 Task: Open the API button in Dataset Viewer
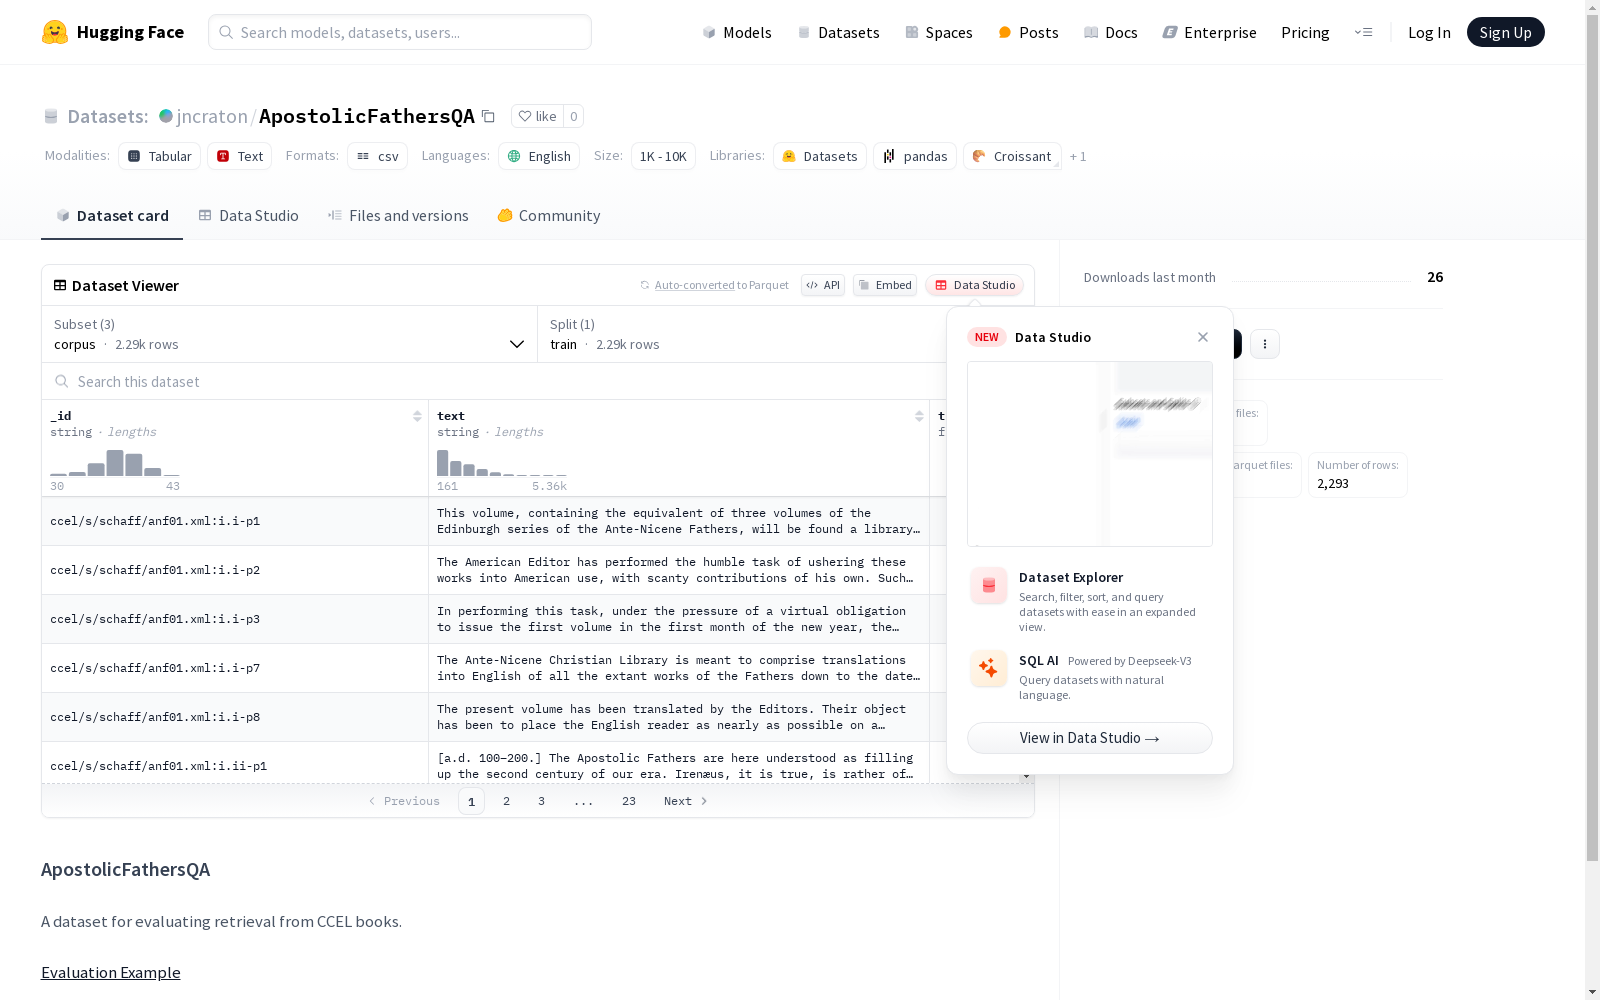(x=823, y=285)
